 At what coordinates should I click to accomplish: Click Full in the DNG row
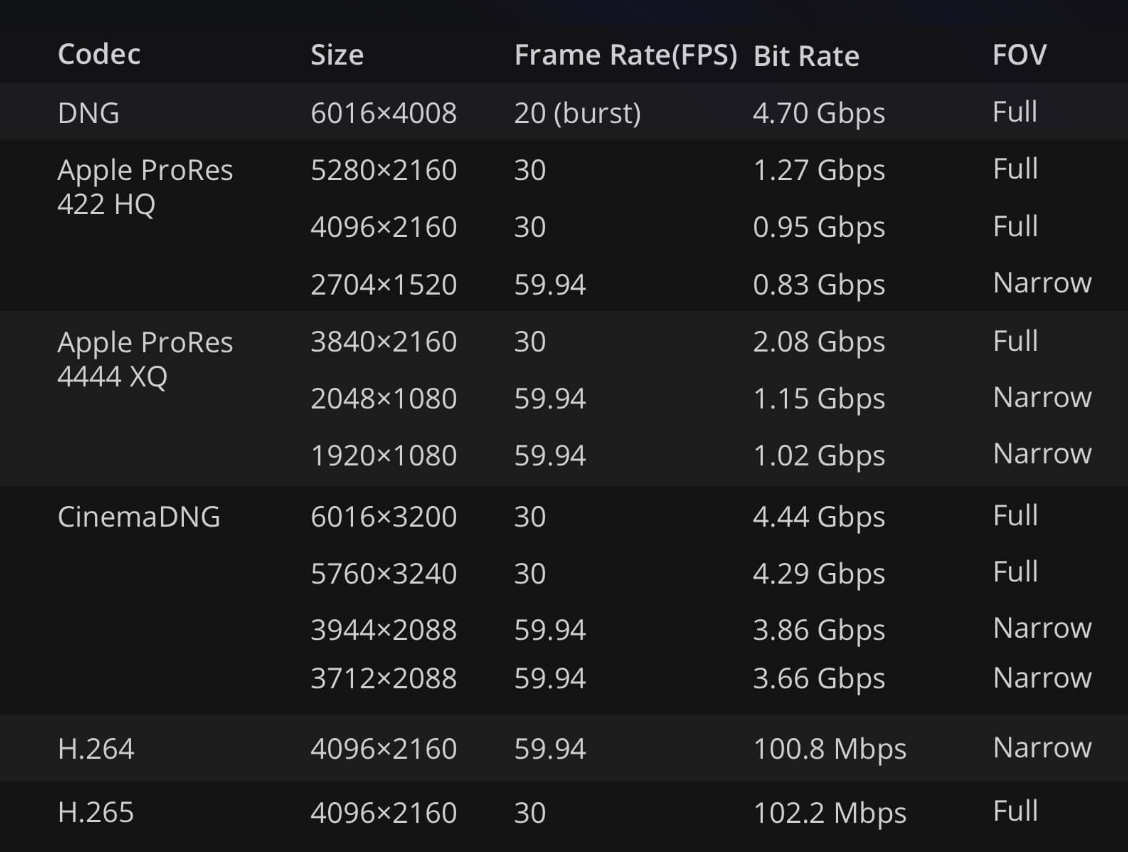[1015, 112]
